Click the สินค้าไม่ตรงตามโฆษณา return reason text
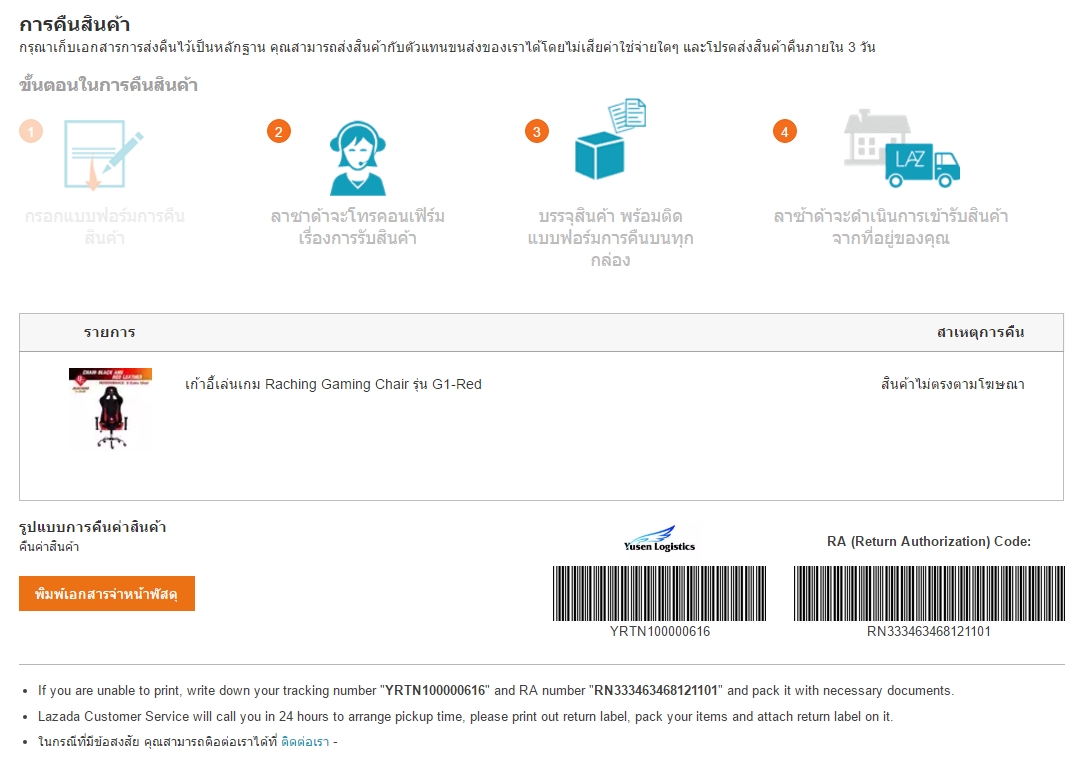Image resolution: width=1086 pixels, height=763 pixels. [x=952, y=384]
